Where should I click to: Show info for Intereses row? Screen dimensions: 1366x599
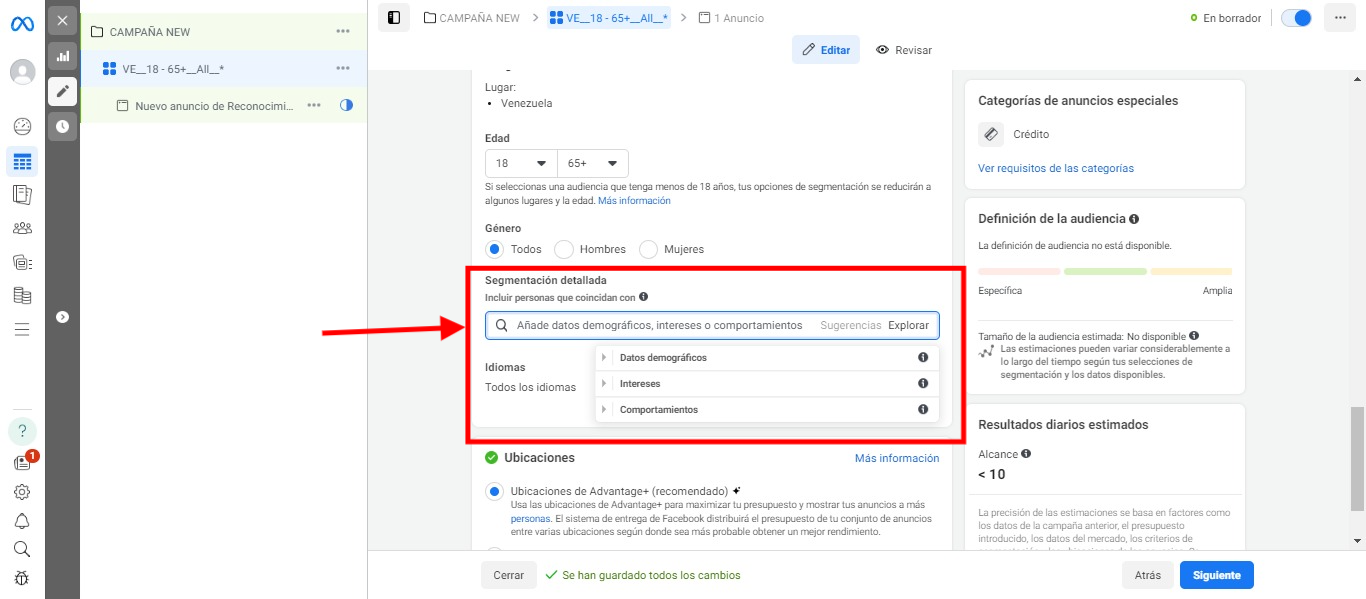pyautogui.click(x=923, y=384)
